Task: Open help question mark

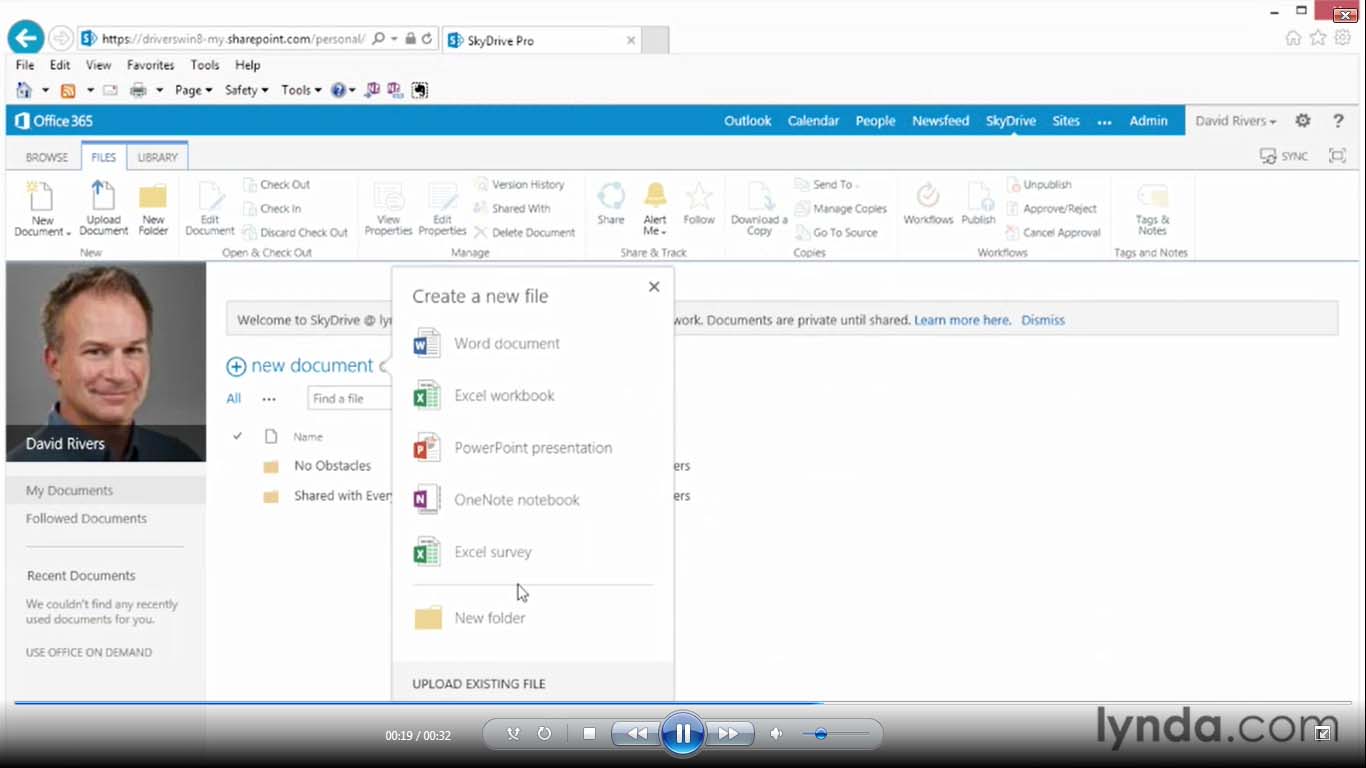Action: (x=1338, y=120)
